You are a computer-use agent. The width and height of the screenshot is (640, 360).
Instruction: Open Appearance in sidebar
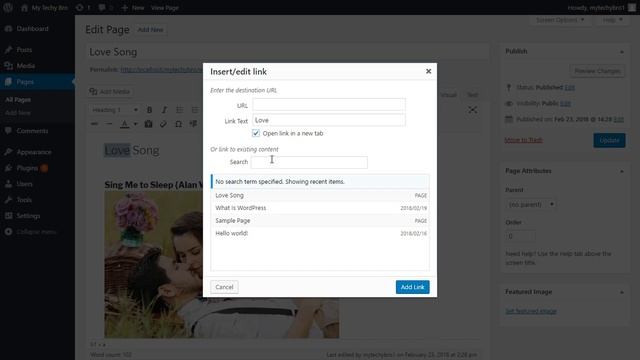(x=34, y=152)
